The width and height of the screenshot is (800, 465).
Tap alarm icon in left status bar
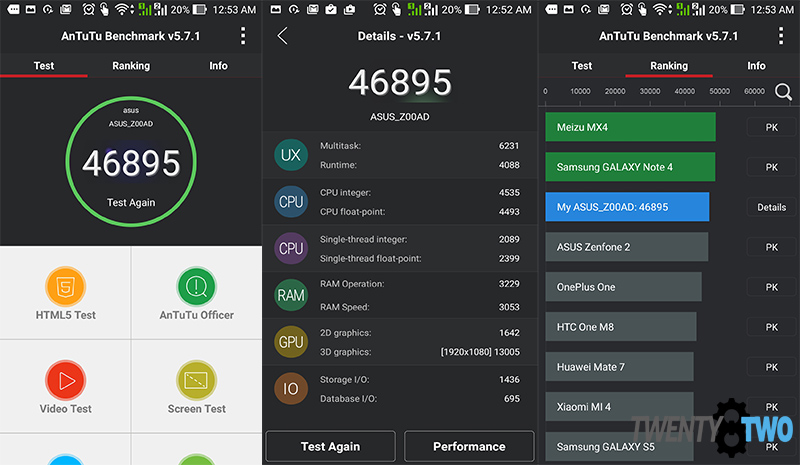coord(88,9)
